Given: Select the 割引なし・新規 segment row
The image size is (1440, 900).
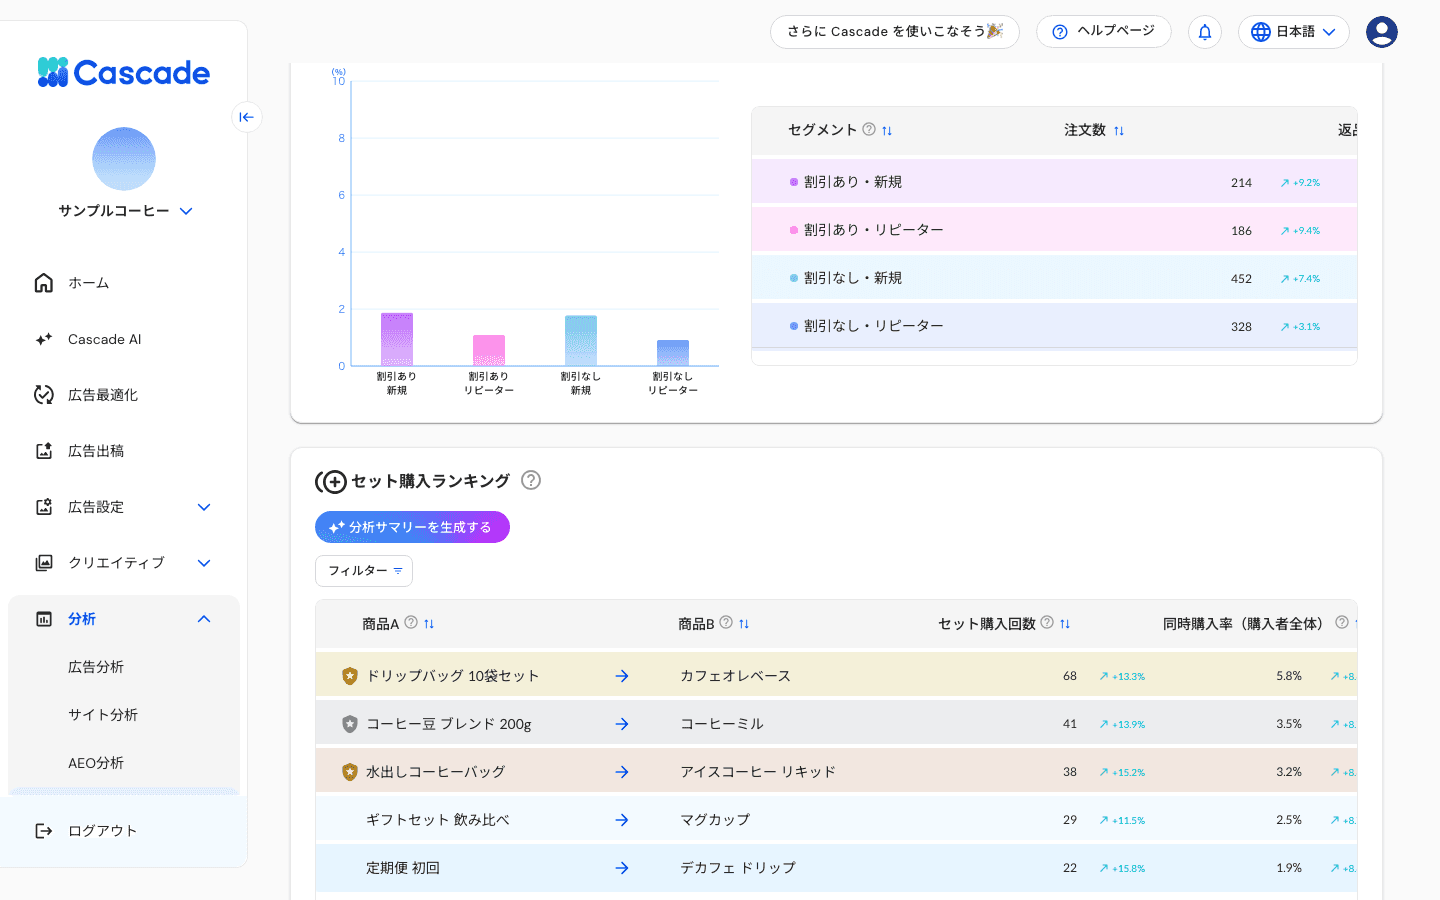Looking at the screenshot, I should pyautogui.click(x=1054, y=278).
